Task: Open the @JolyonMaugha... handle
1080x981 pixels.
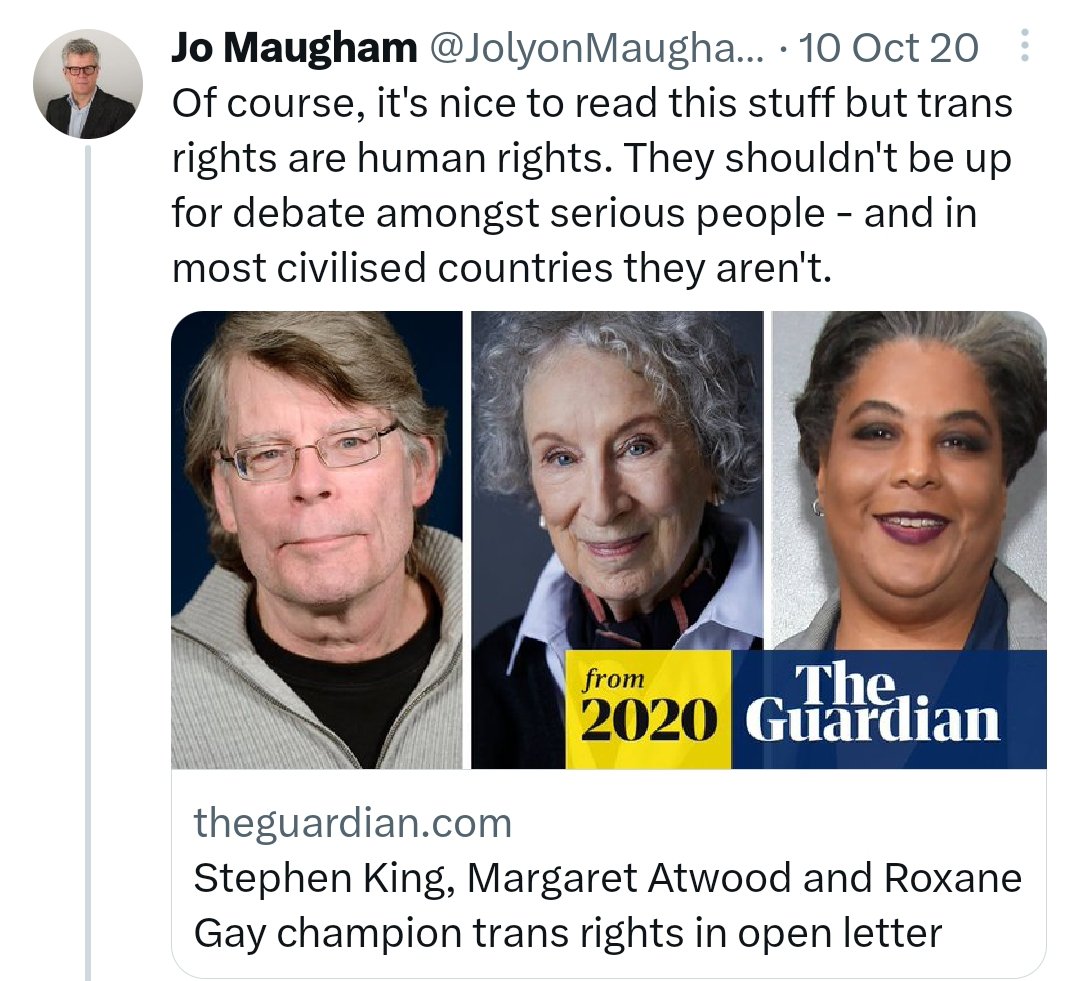Action: 596,48
